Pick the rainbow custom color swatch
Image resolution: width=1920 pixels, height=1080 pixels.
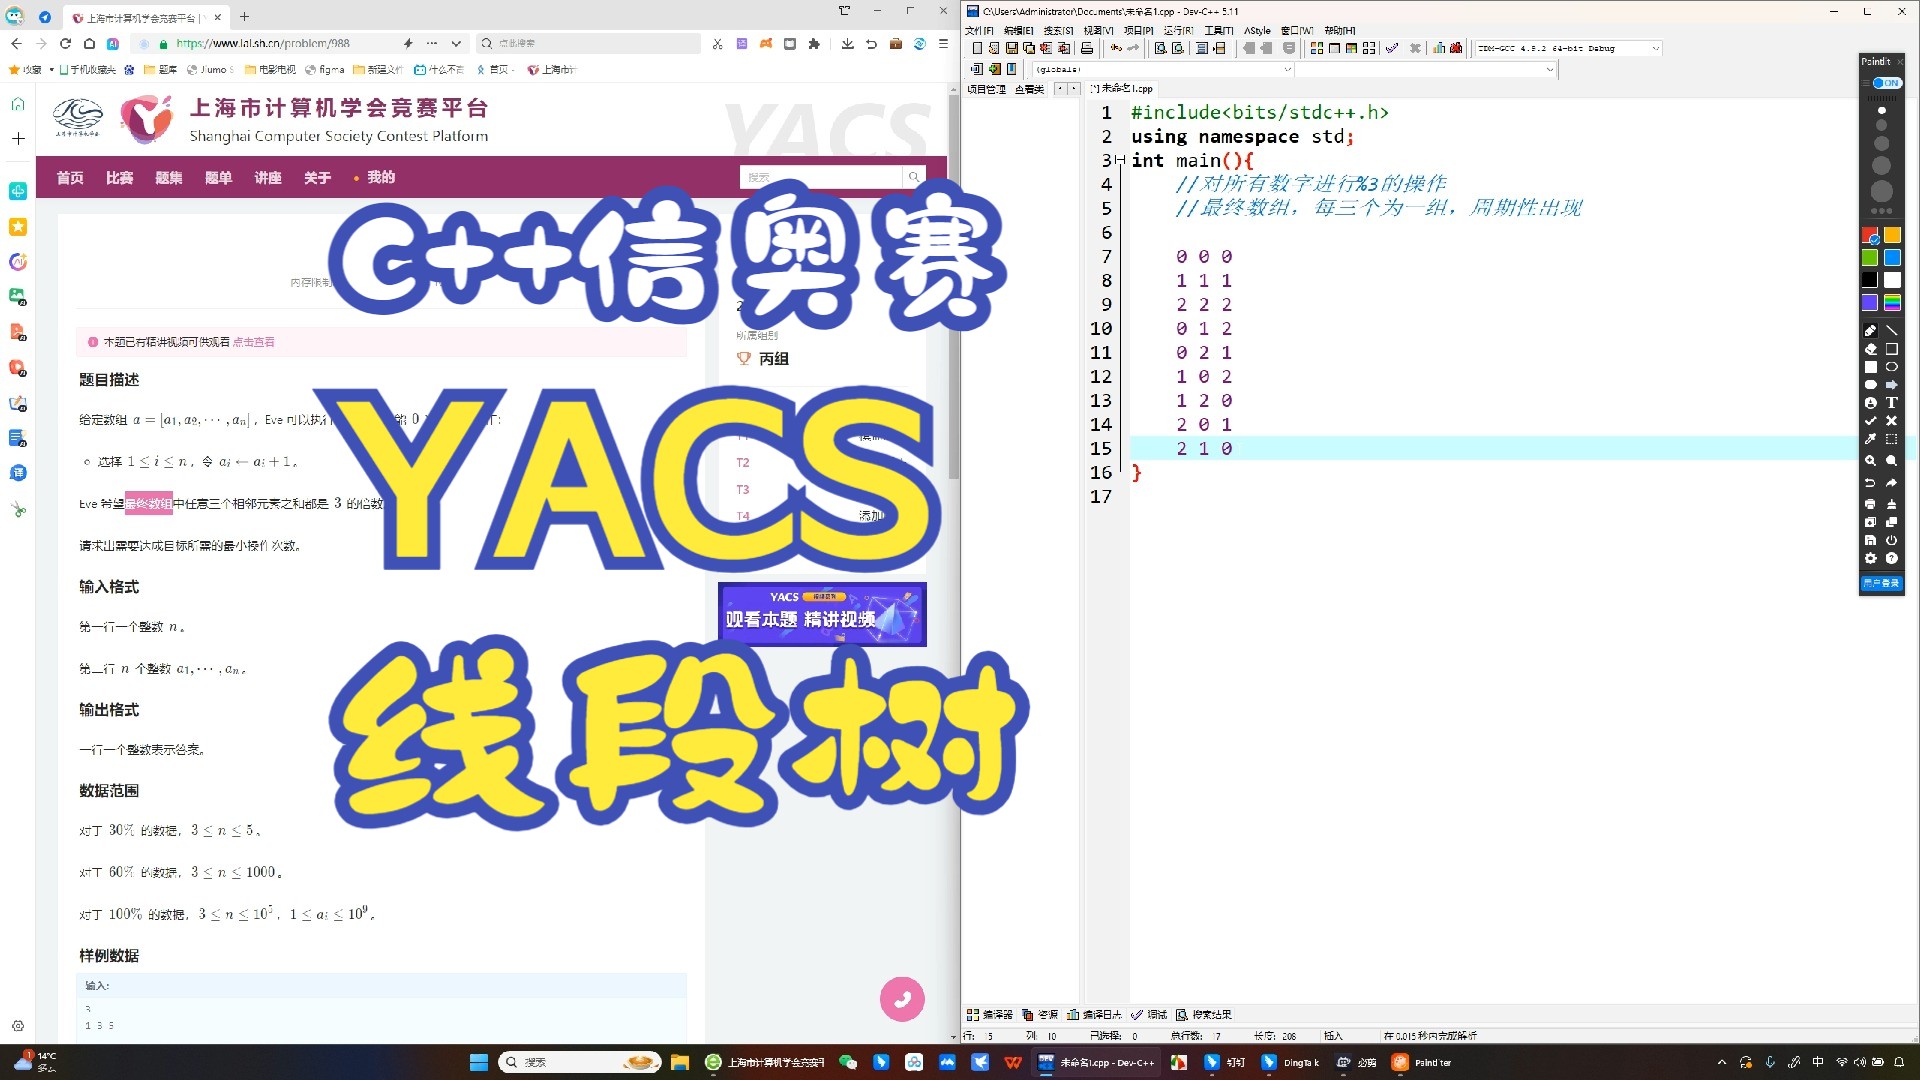[x=1892, y=302]
